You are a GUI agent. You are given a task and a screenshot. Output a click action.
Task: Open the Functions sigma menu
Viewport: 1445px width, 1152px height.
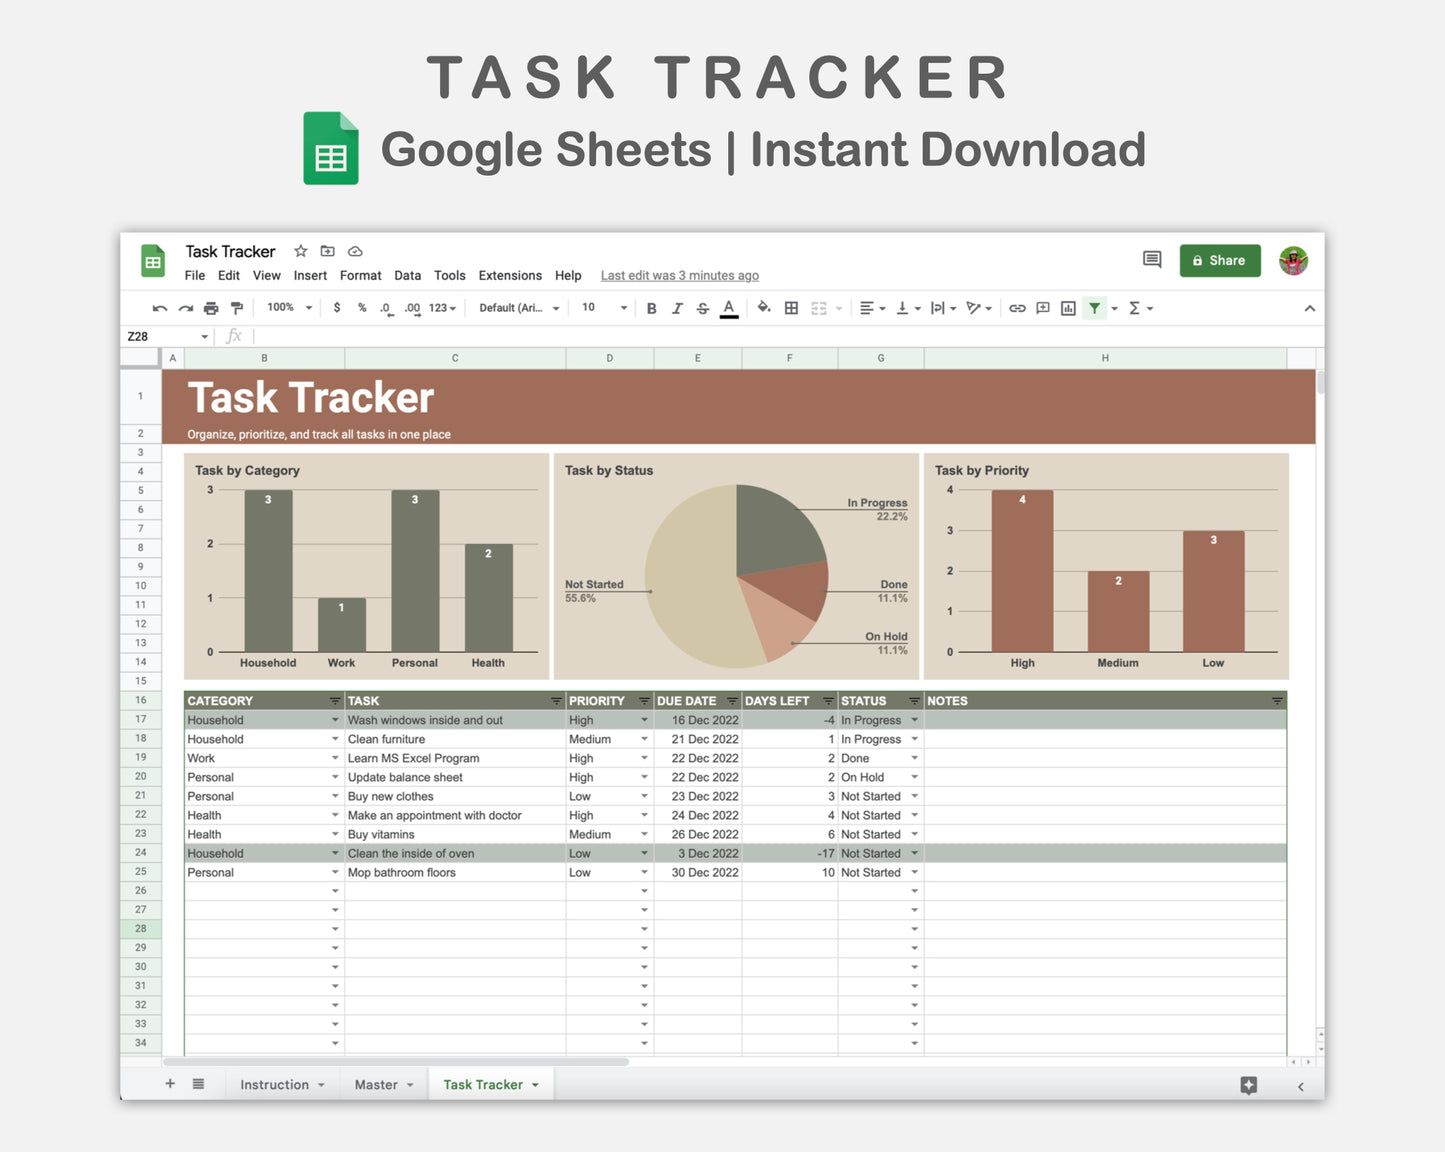pyautogui.click(x=1140, y=308)
